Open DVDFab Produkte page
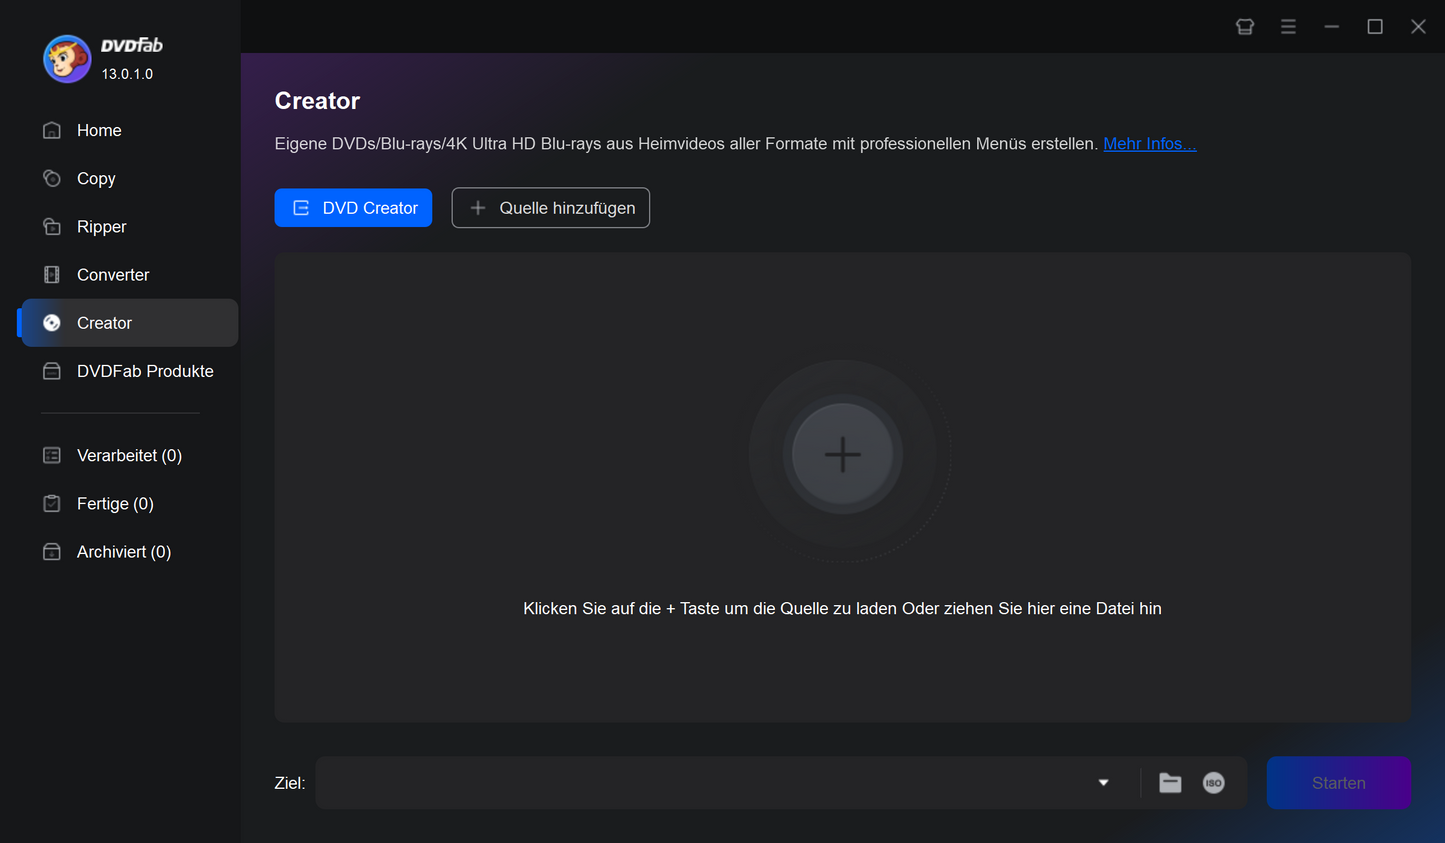Image resolution: width=1445 pixels, height=843 pixels. pyautogui.click(x=144, y=371)
